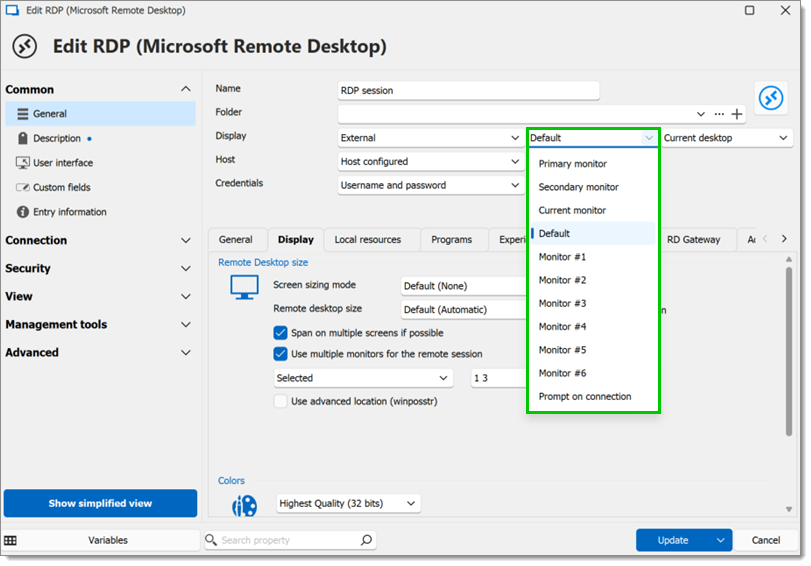Click the RDP logo in header

[x=24, y=47]
